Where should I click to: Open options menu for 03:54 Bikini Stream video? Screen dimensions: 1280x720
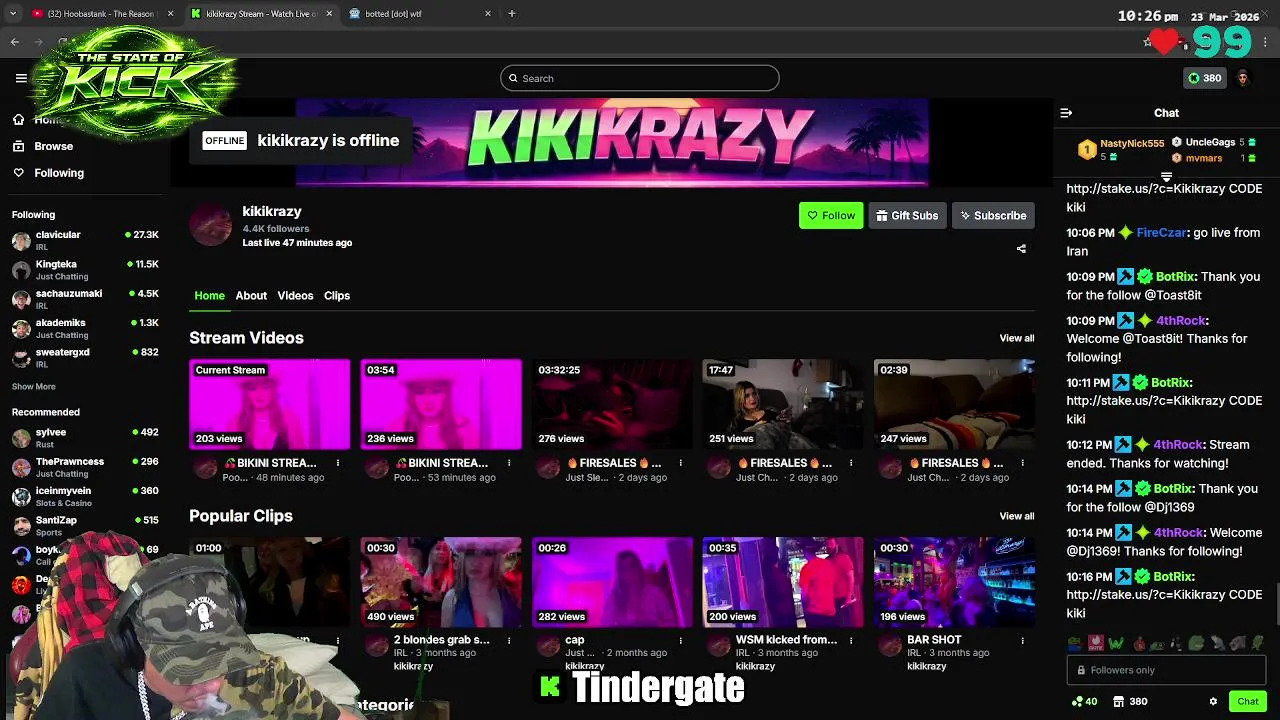[x=509, y=463]
